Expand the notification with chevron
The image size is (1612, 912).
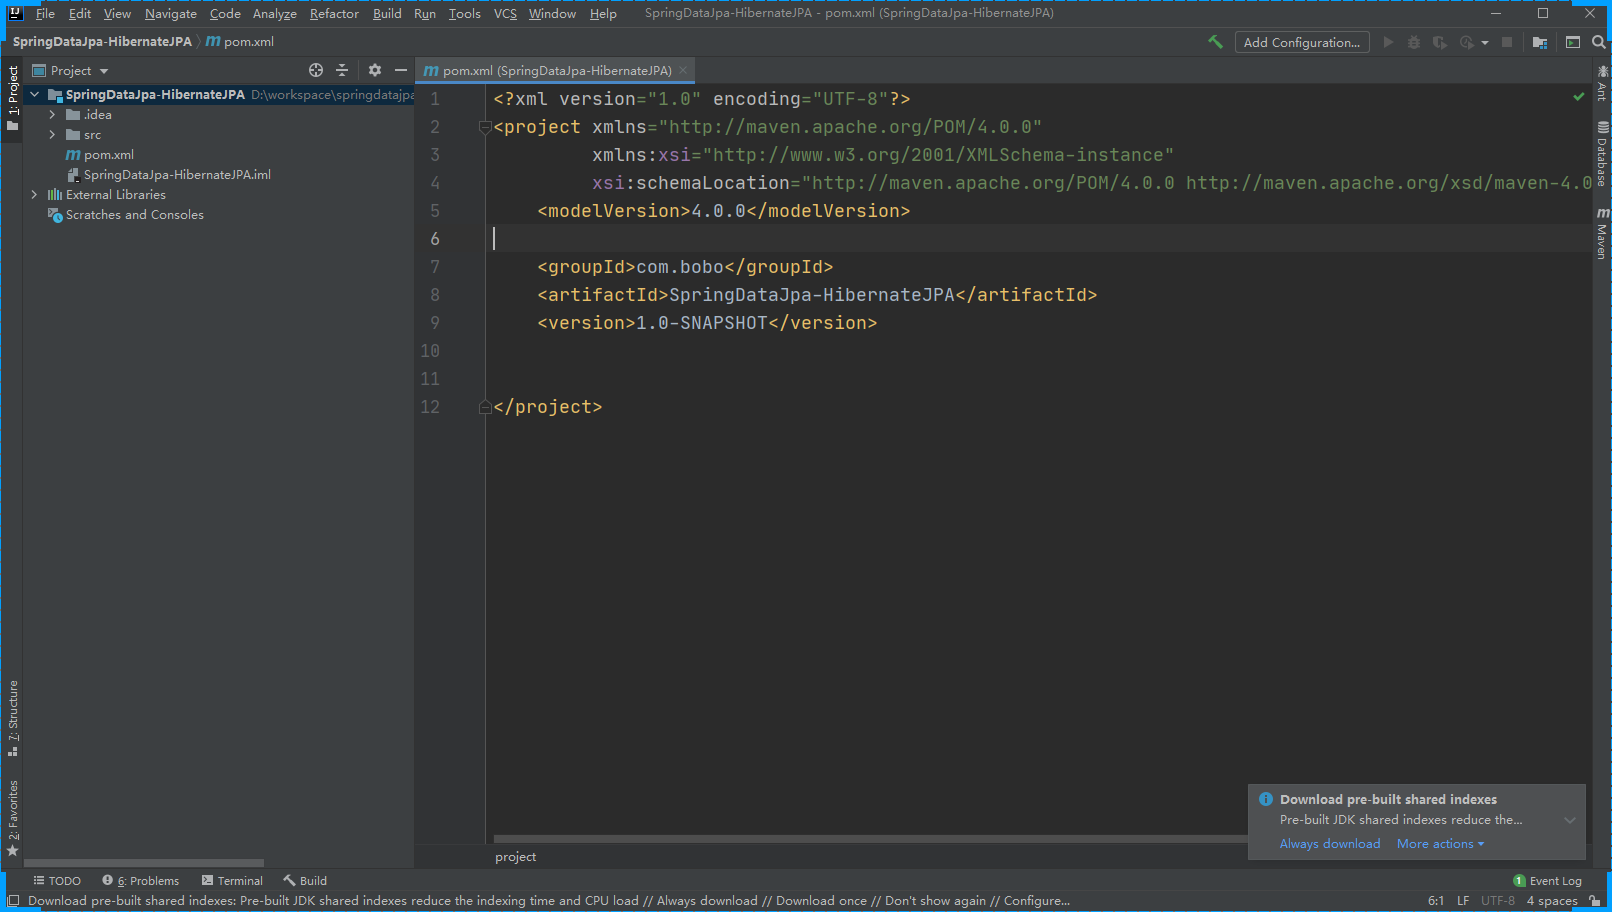[1570, 820]
